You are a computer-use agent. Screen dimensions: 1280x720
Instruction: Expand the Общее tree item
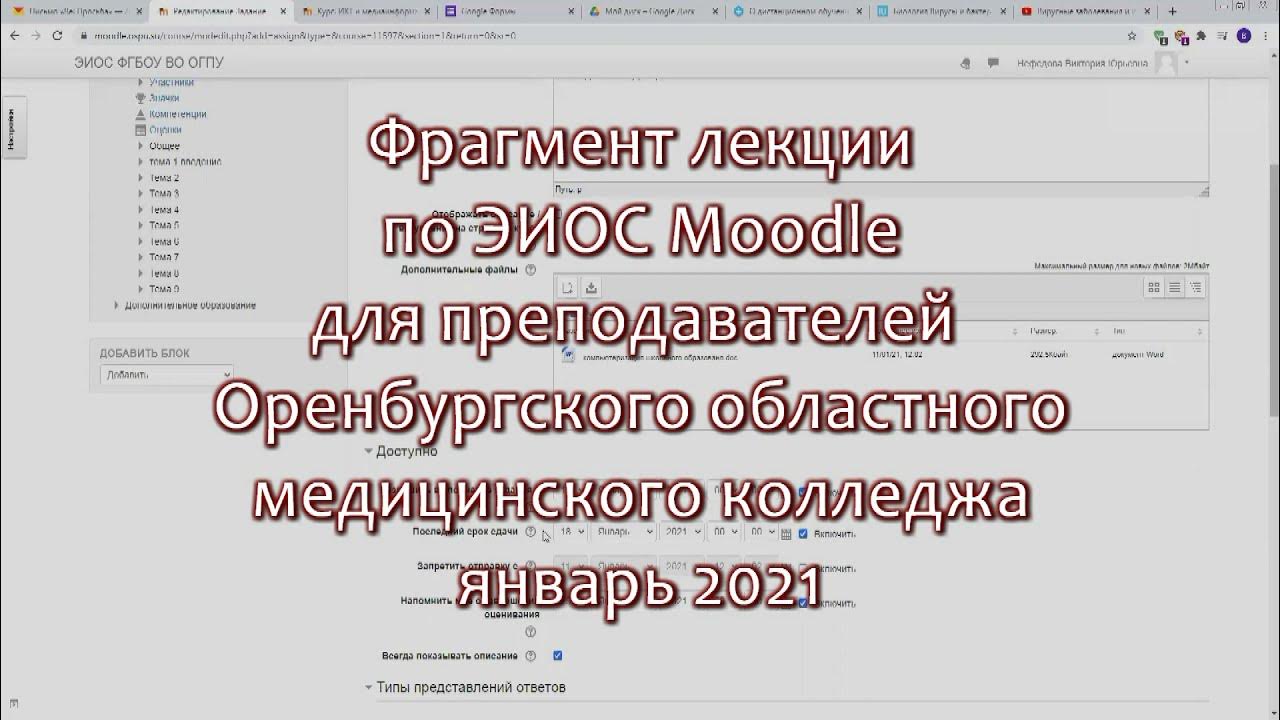[x=141, y=146]
